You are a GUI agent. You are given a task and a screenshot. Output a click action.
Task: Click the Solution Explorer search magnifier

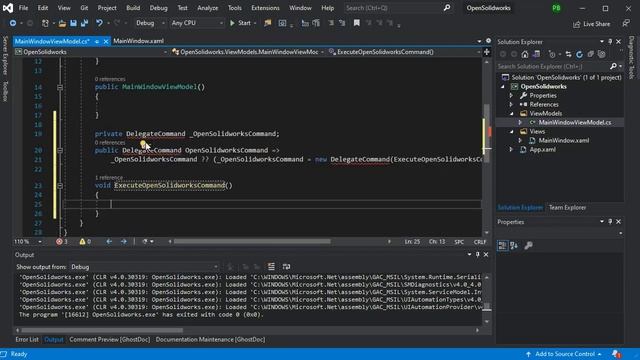click(613, 66)
